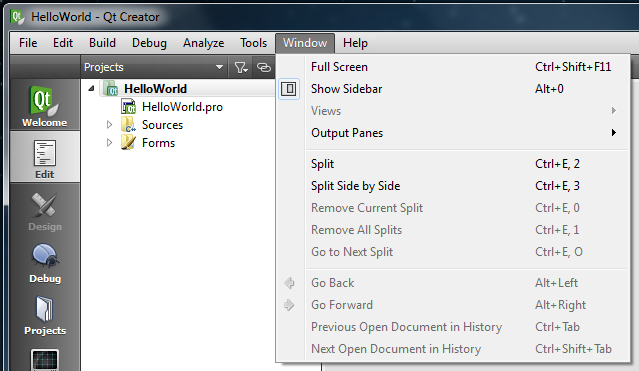Viewport: 639px width, 371px height.
Task: Open the Help menu
Action: pyautogui.click(x=355, y=43)
